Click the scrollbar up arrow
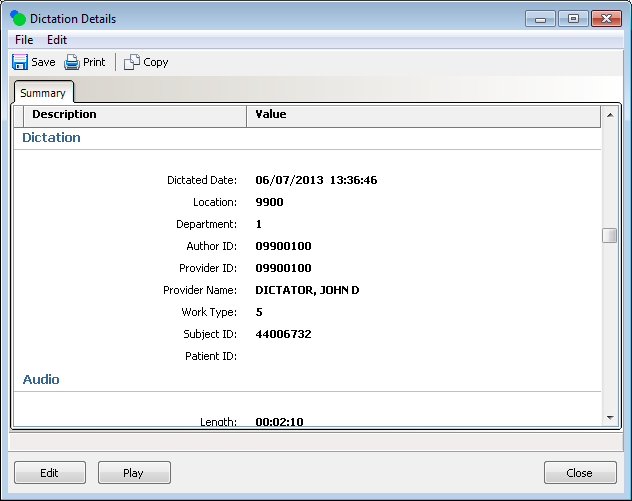The height and width of the screenshot is (501, 632). [x=609, y=116]
